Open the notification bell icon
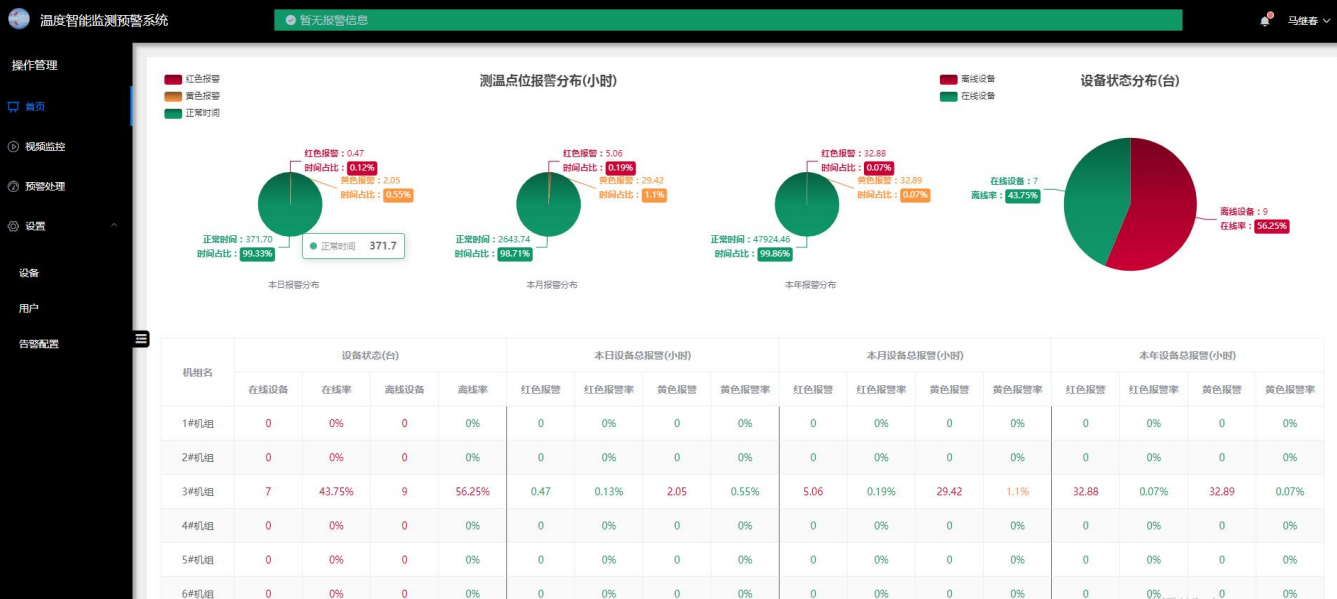This screenshot has height=599, width=1337. click(1265, 21)
